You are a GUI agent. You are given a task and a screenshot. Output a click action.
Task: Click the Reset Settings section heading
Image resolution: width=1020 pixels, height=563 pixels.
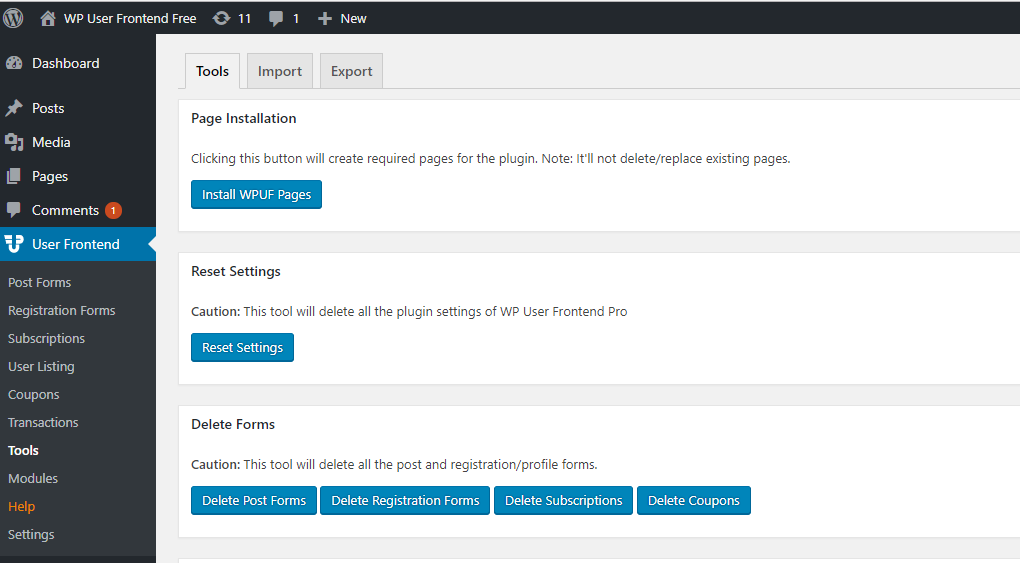point(236,271)
